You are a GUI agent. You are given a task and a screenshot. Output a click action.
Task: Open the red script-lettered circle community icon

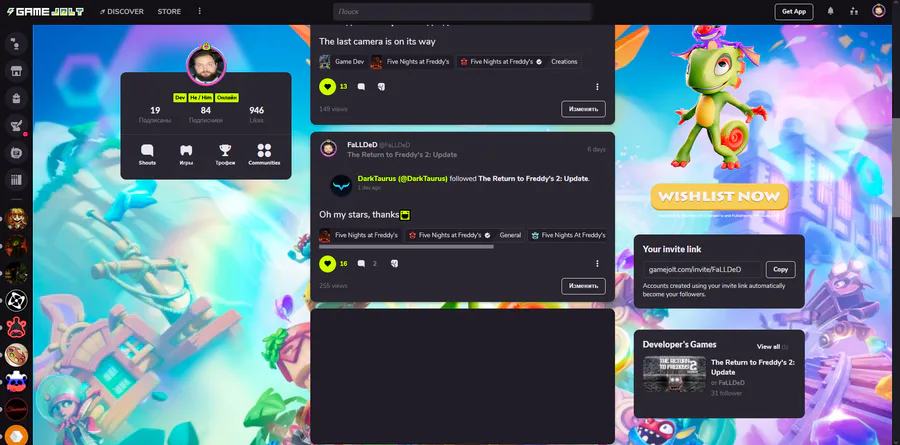(17, 409)
